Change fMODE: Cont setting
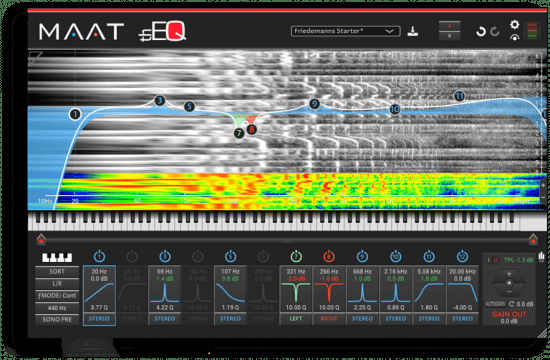 coord(57,295)
